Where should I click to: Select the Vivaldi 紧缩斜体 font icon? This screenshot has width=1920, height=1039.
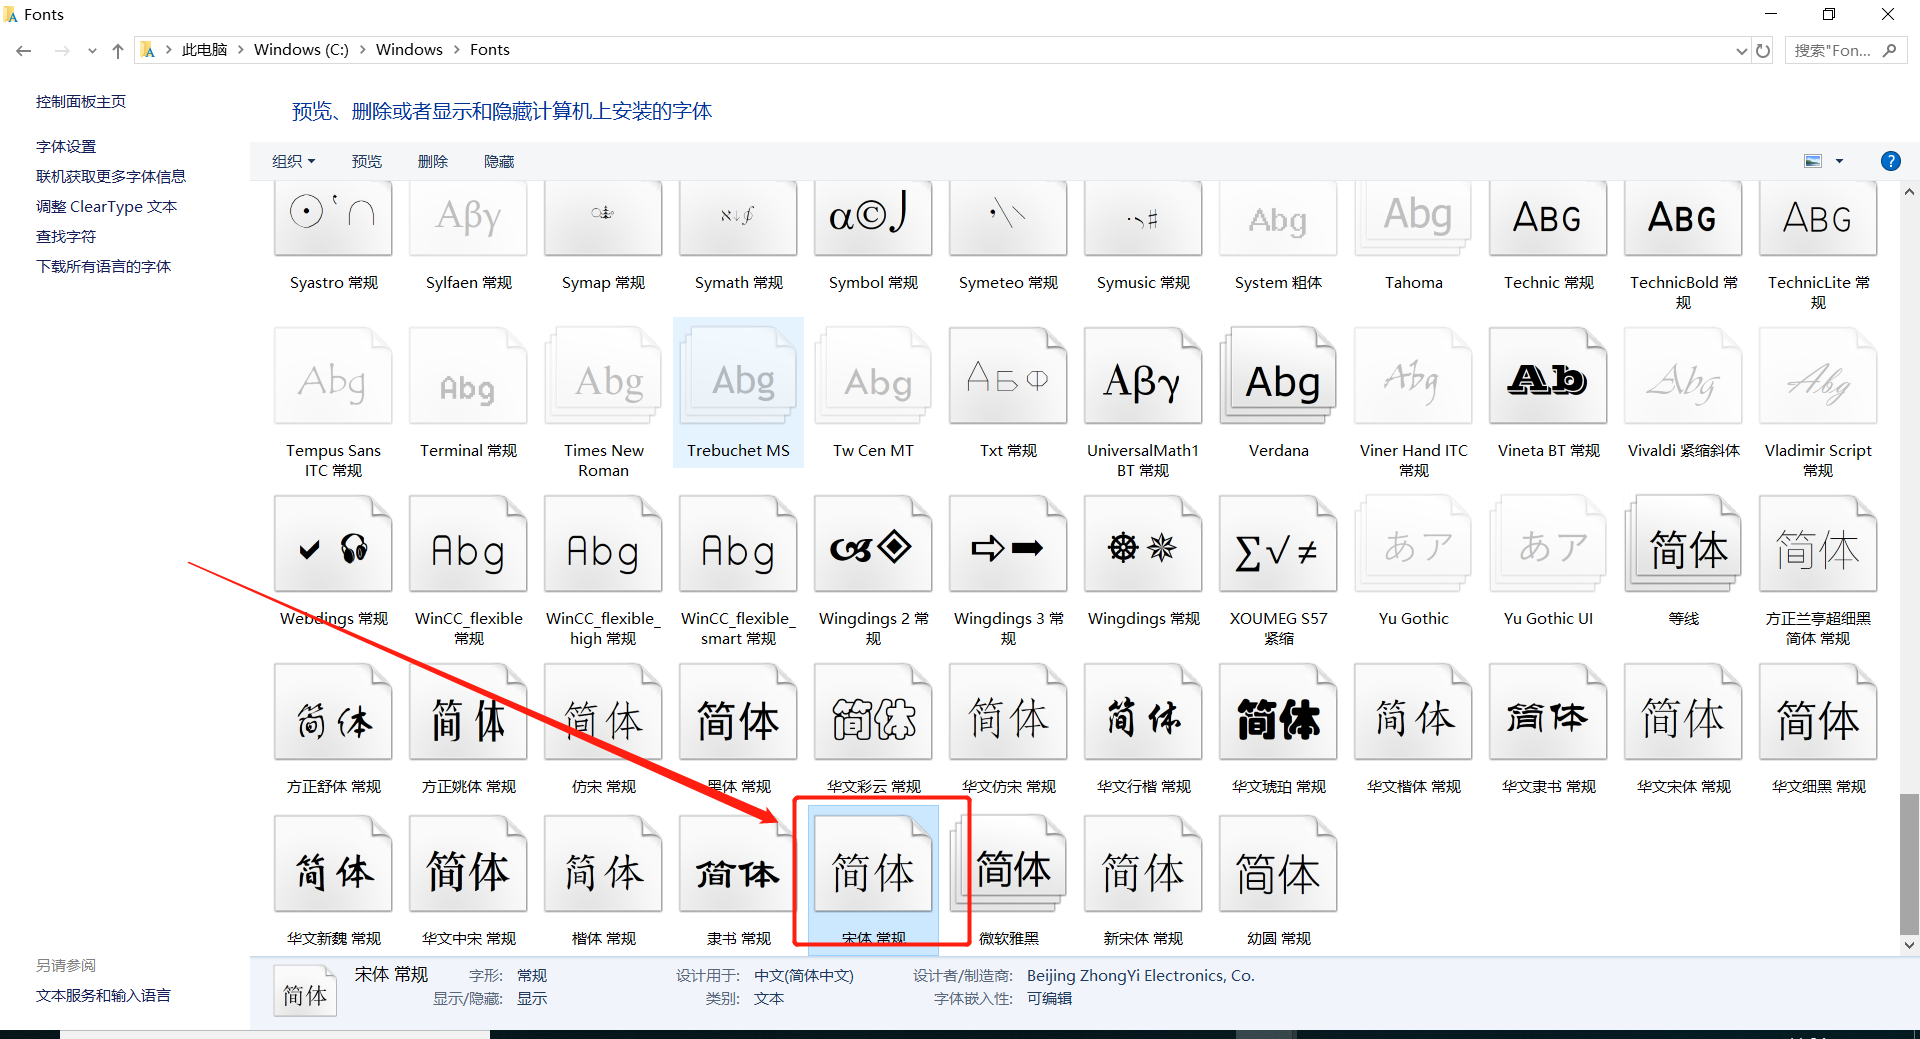(1683, 376)
